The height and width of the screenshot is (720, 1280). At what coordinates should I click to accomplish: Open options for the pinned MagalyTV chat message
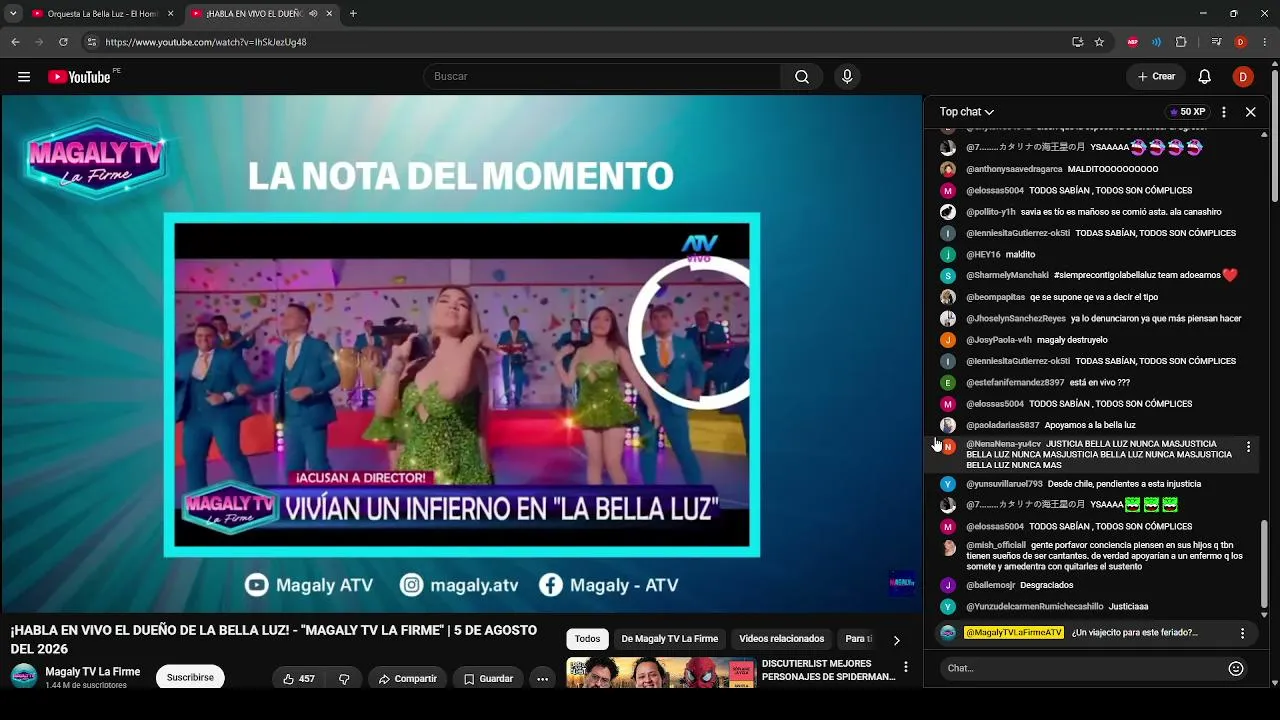[1242, 633]
